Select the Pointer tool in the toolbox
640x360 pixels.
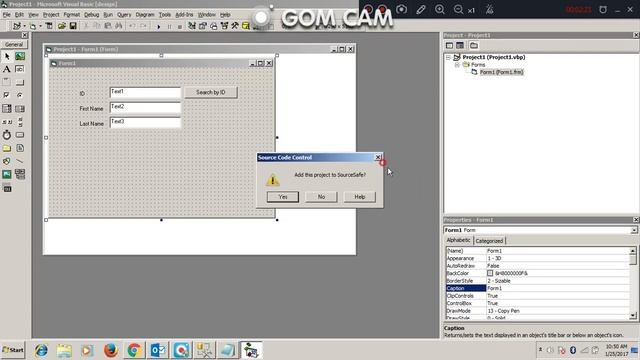[7, 56]
